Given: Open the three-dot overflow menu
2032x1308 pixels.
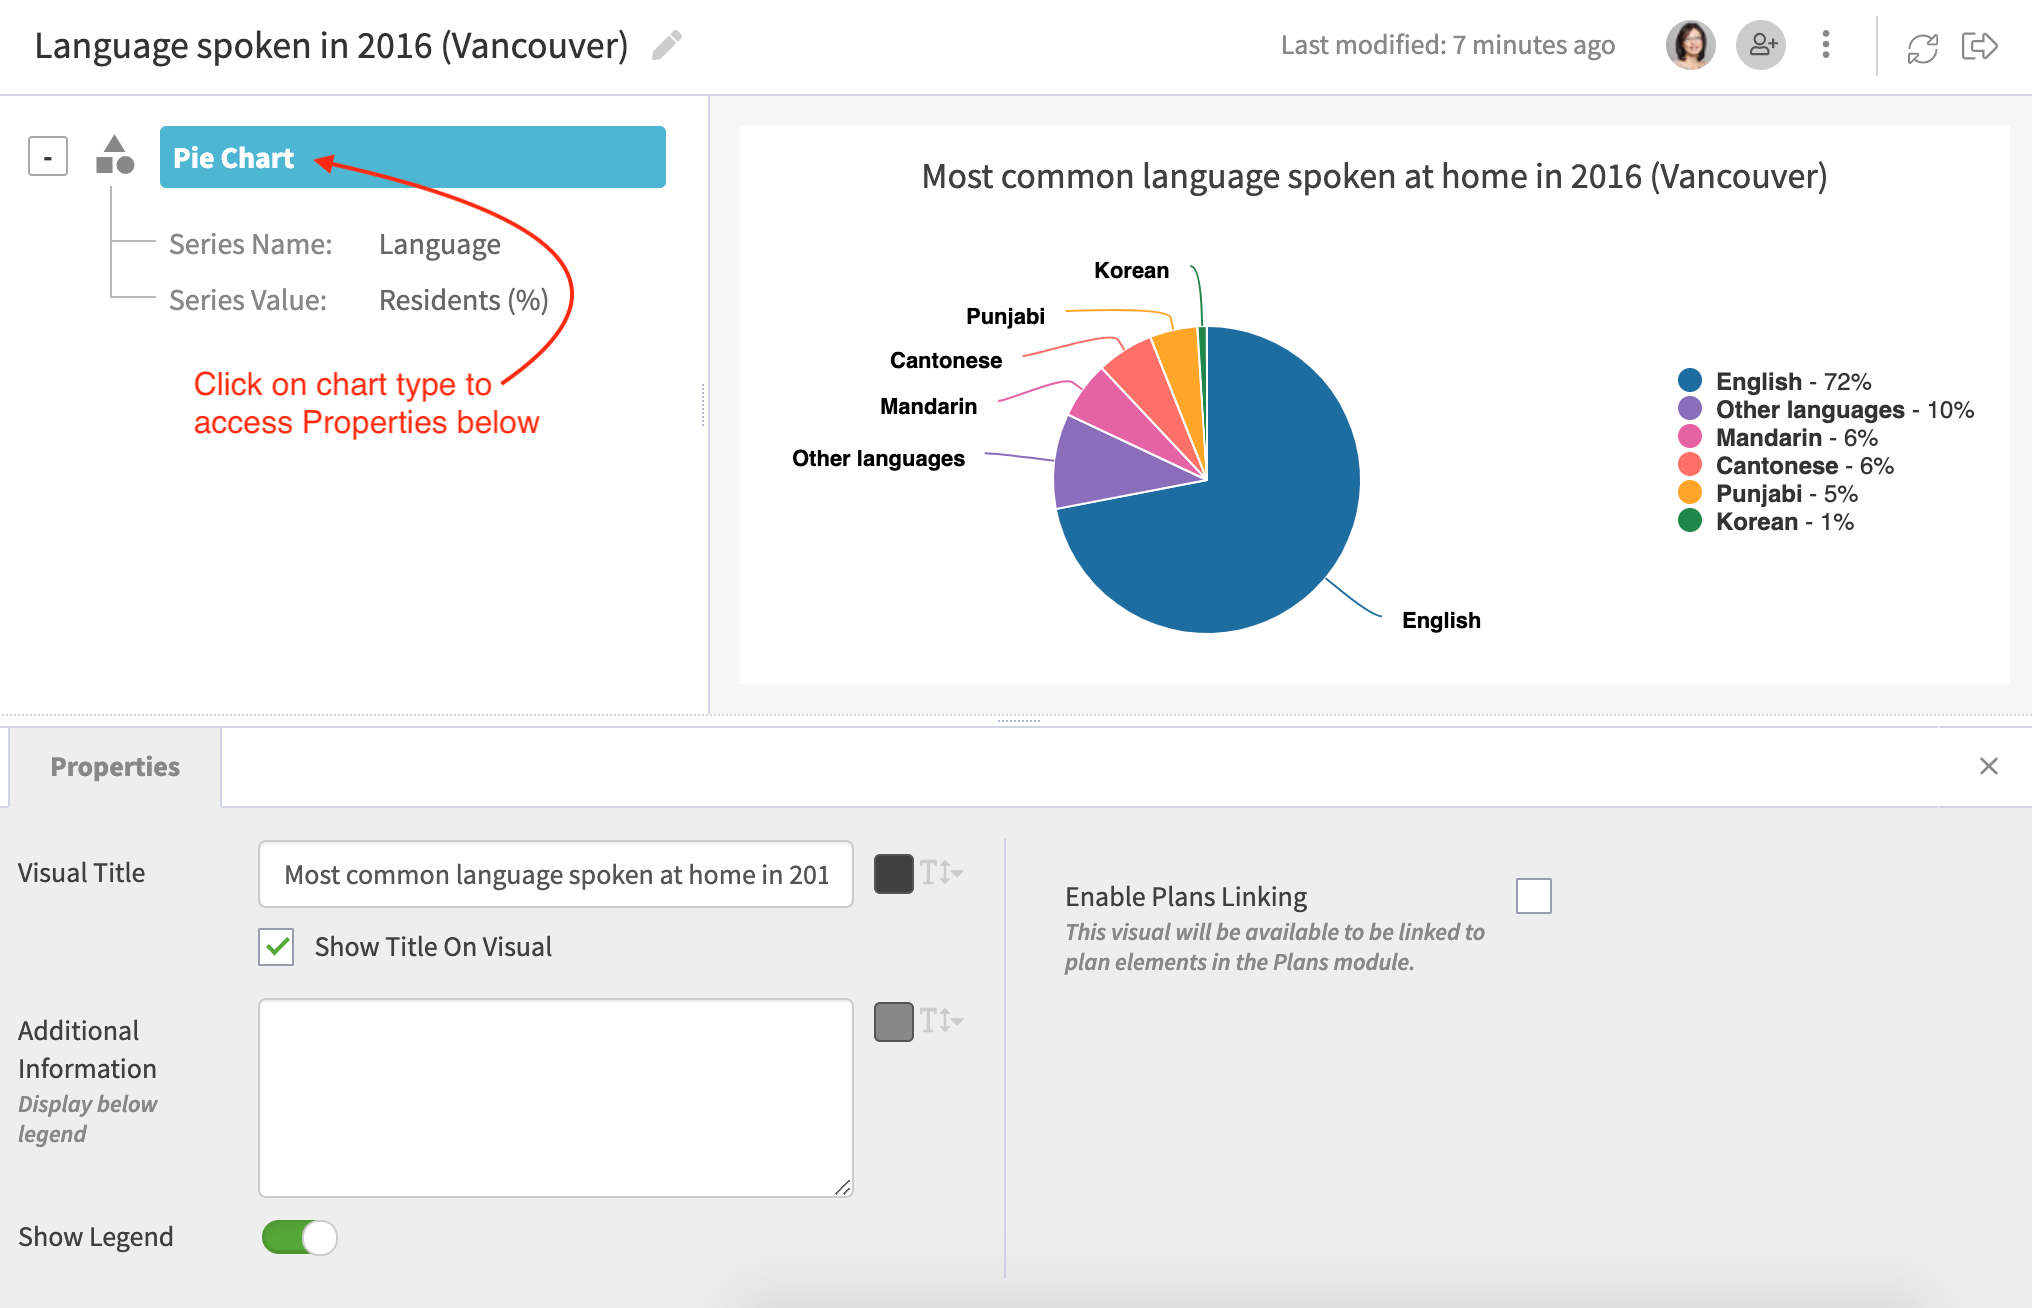Looking at the screenshot, I should [x=1826, y=45].
